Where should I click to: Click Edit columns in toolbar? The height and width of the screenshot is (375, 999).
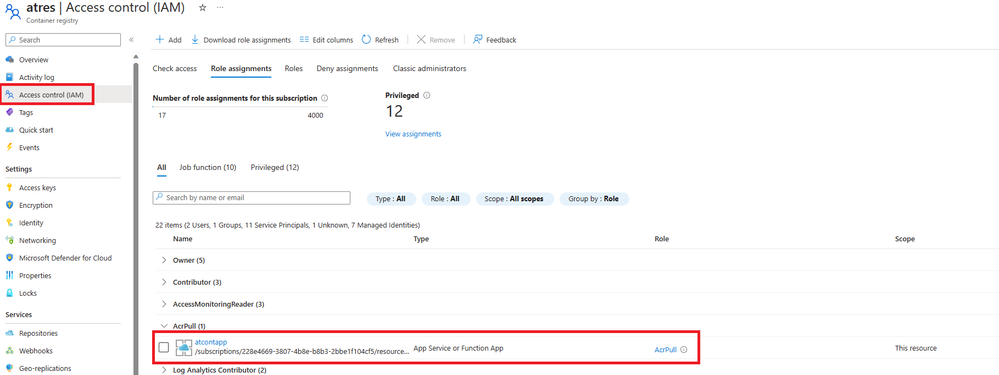pos(326,39)
